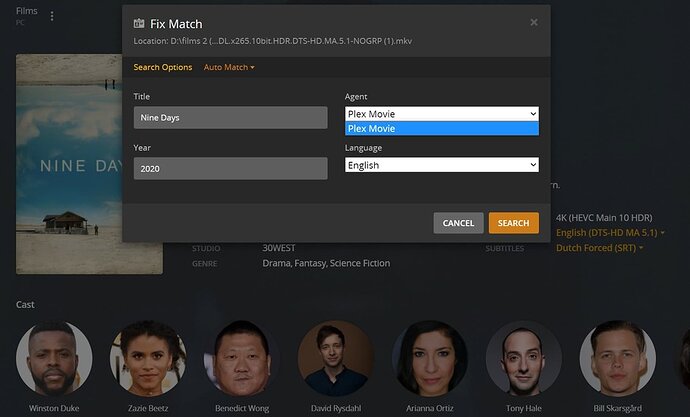Click the Fix Match film icon
Image resolution: width=690 pixels, height=417 pixels.
(x=139, y=23)
